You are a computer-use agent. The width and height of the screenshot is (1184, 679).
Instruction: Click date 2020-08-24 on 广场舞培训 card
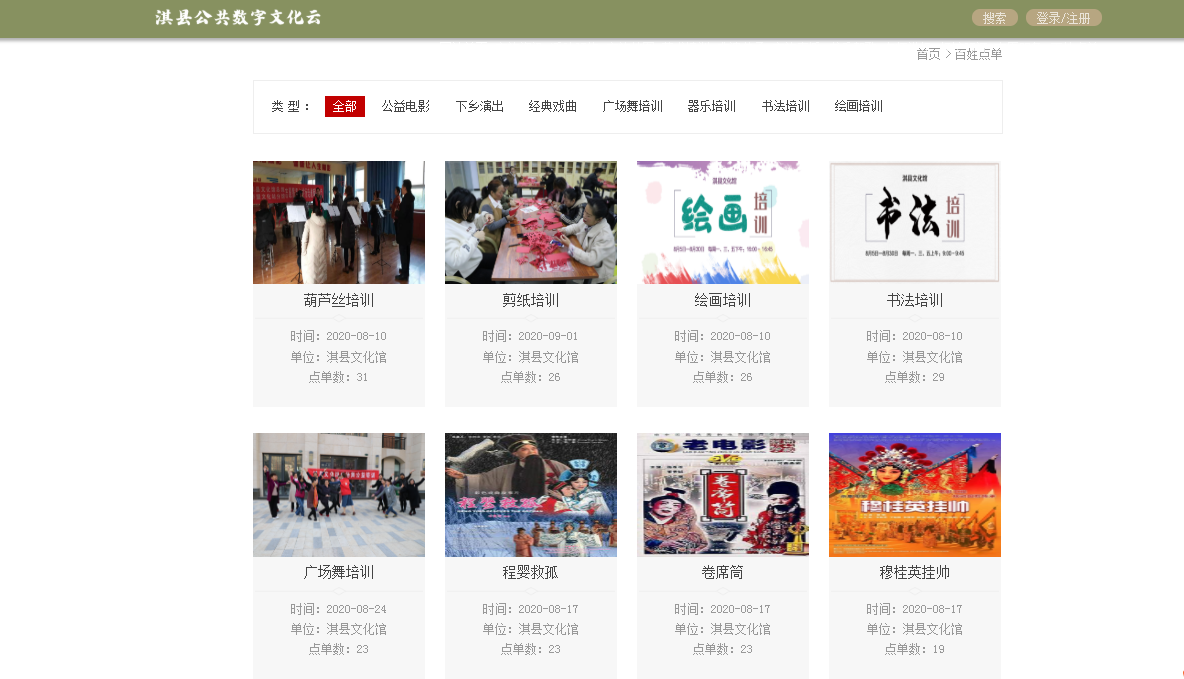click(x=356, y=609)
